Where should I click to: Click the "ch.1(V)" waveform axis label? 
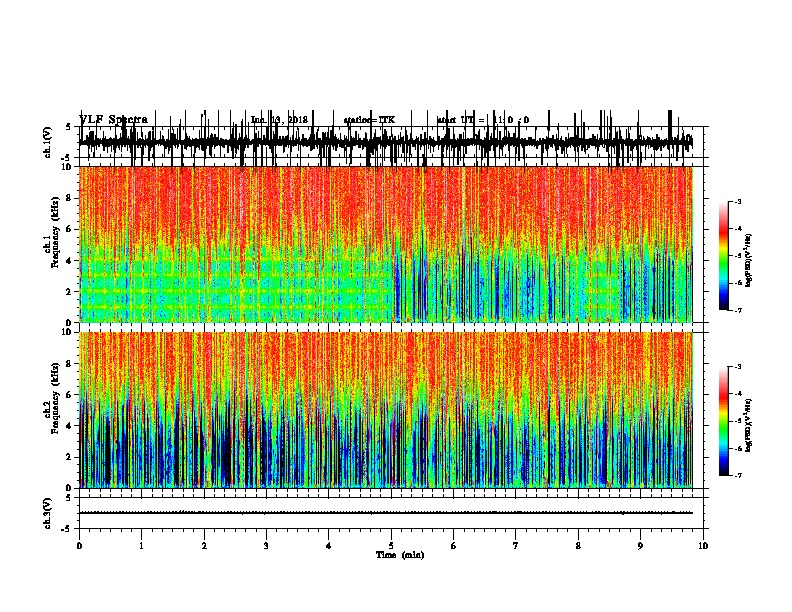(47, 142)
